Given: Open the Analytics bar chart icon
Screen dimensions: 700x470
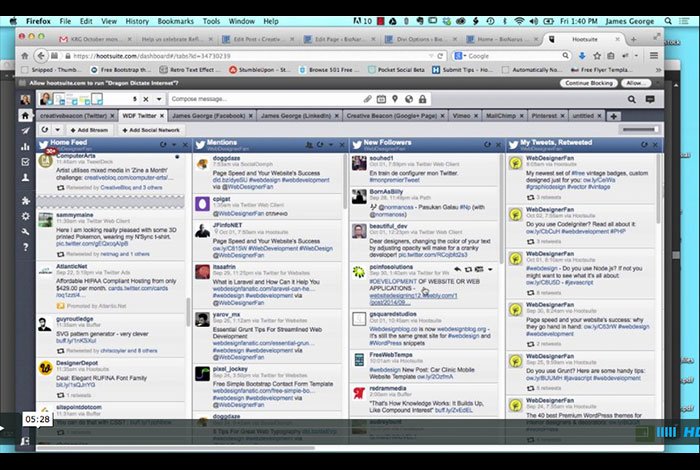Looking at the screenshot, I should click(x=25, y=146).
